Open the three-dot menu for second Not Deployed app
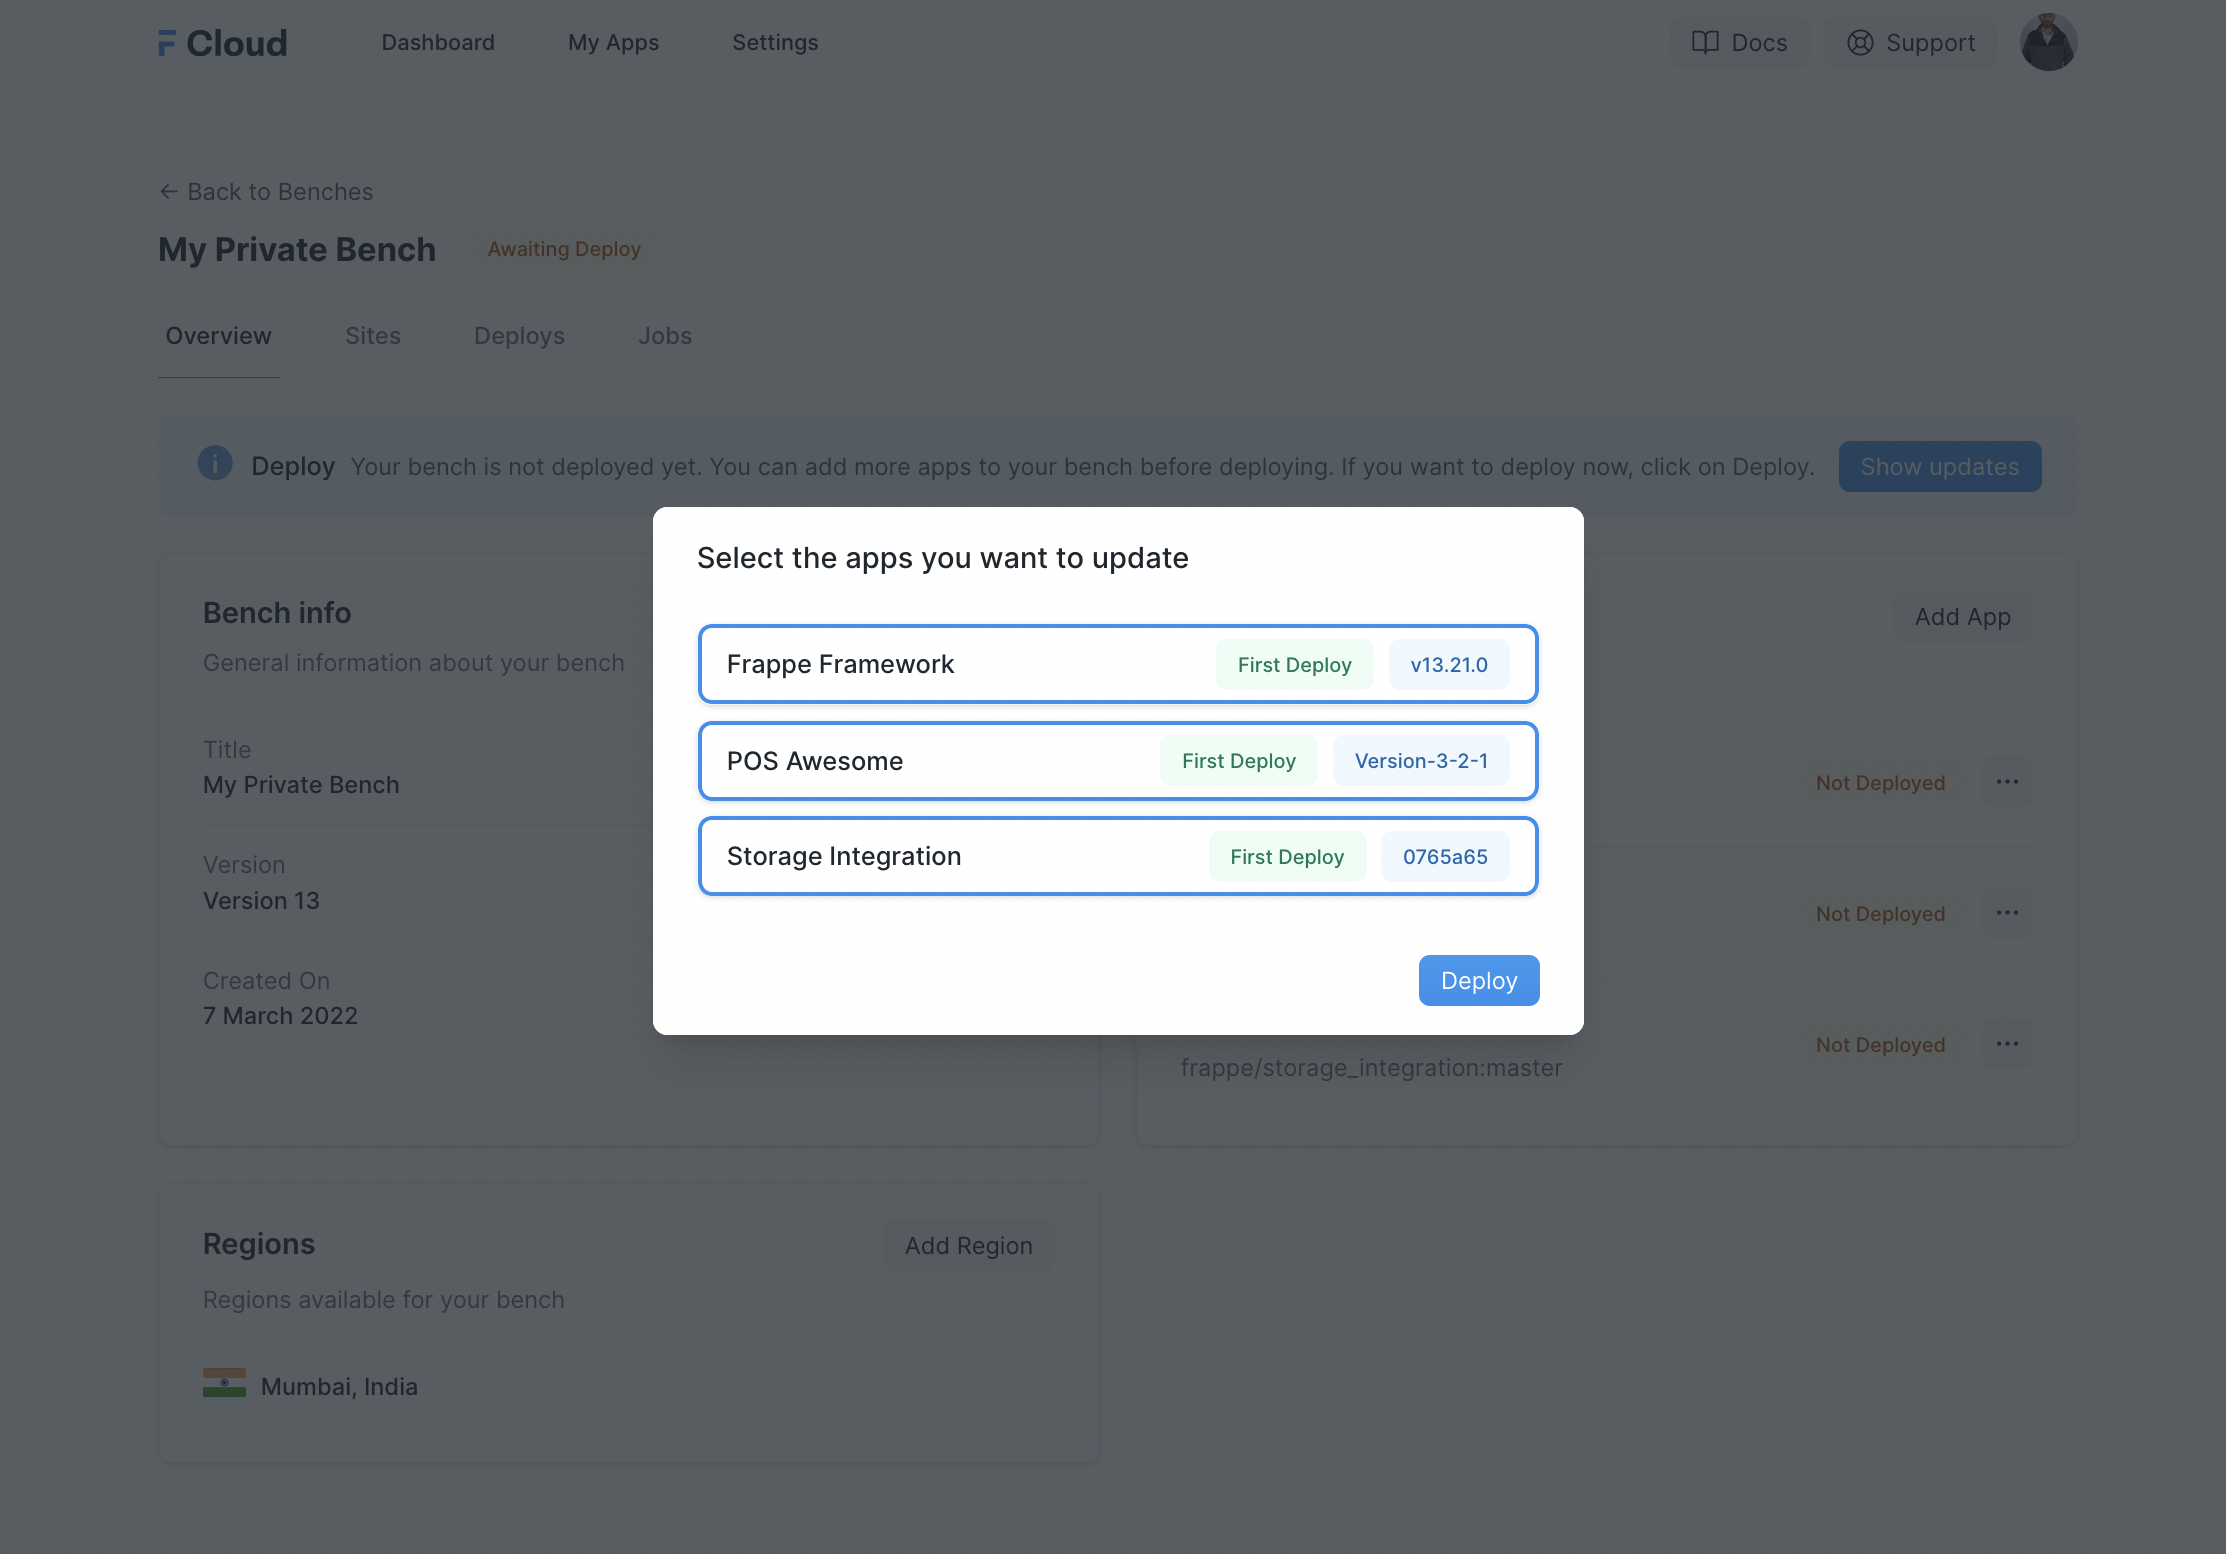 pos(2007,913)
